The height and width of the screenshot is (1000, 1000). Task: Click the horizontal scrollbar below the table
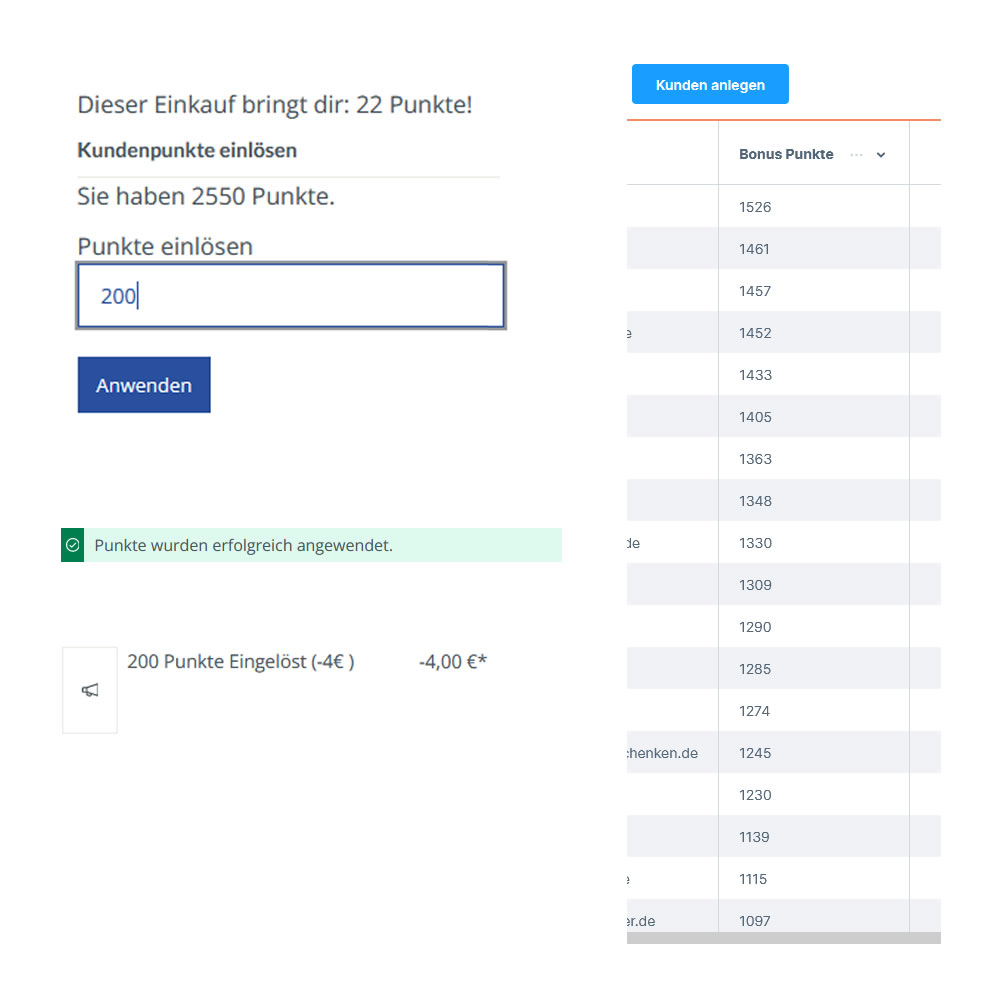coord(783,938)
